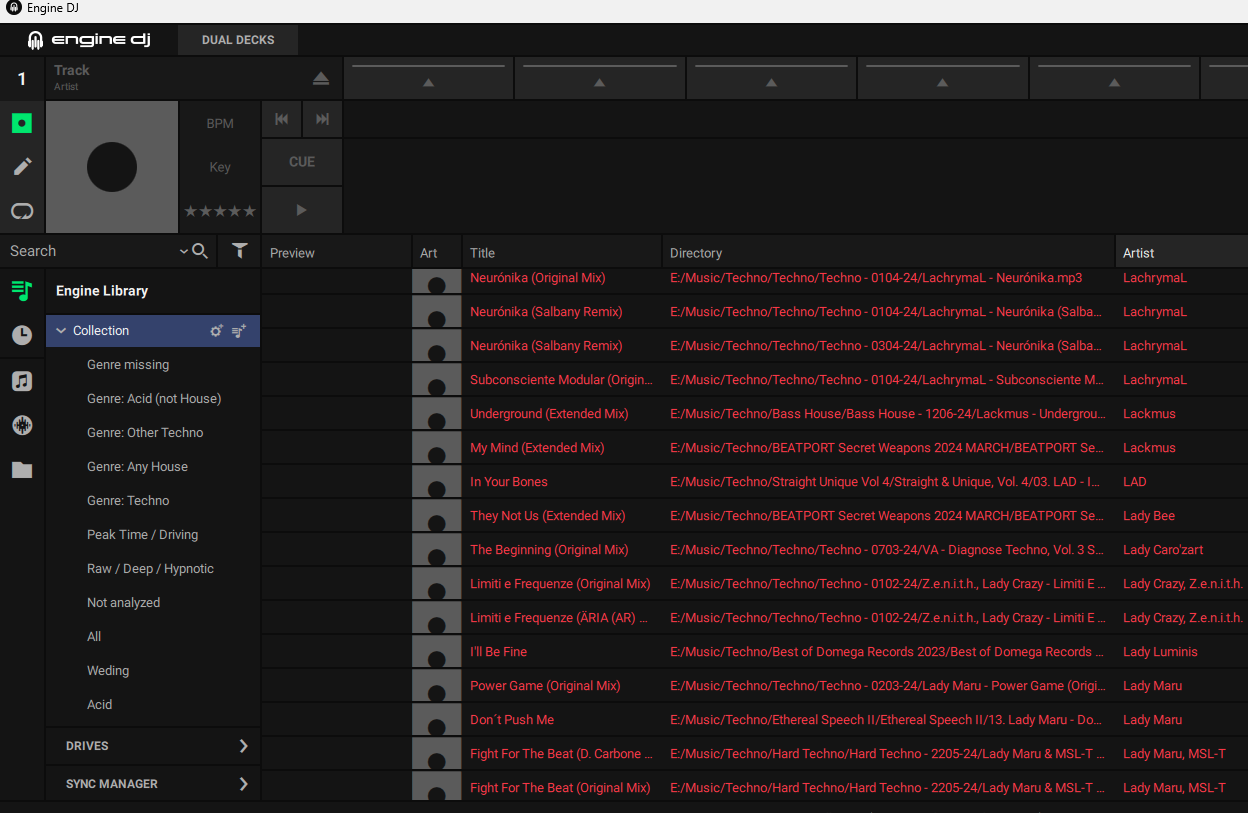
Task: Sort tracks by Artist column
Action: 1181,253
